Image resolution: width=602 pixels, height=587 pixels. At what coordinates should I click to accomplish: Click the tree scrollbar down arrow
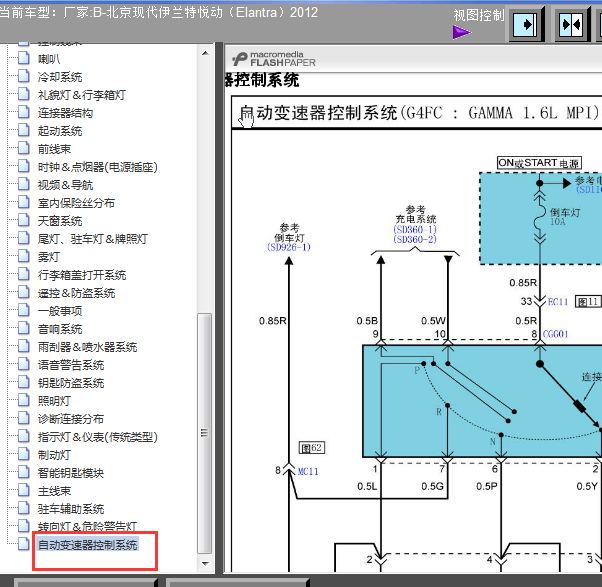(205, 564)
